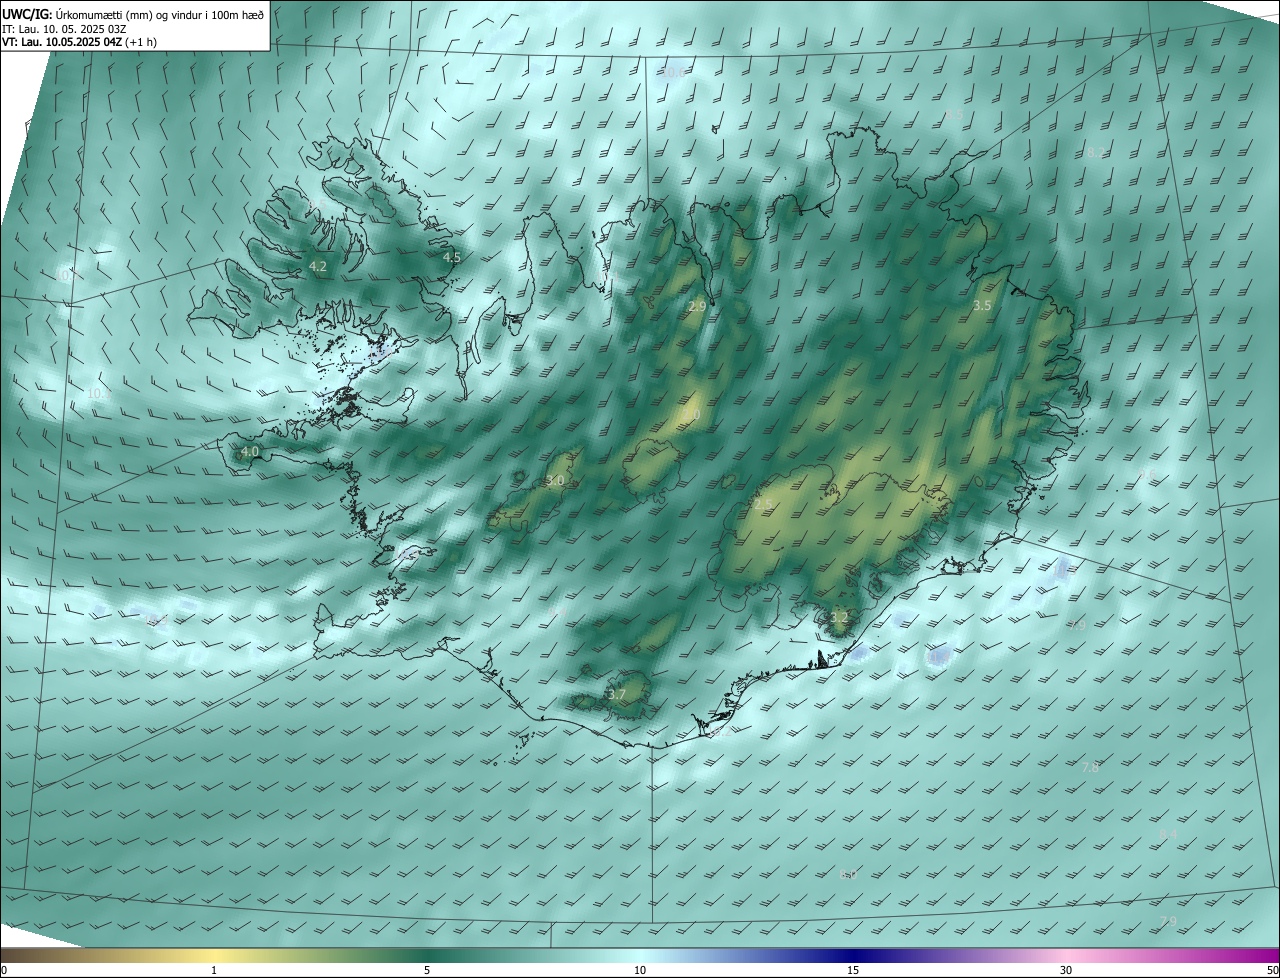Click the 5 tick on the color scale
1280x978 pixels.
tap(427, 970)
